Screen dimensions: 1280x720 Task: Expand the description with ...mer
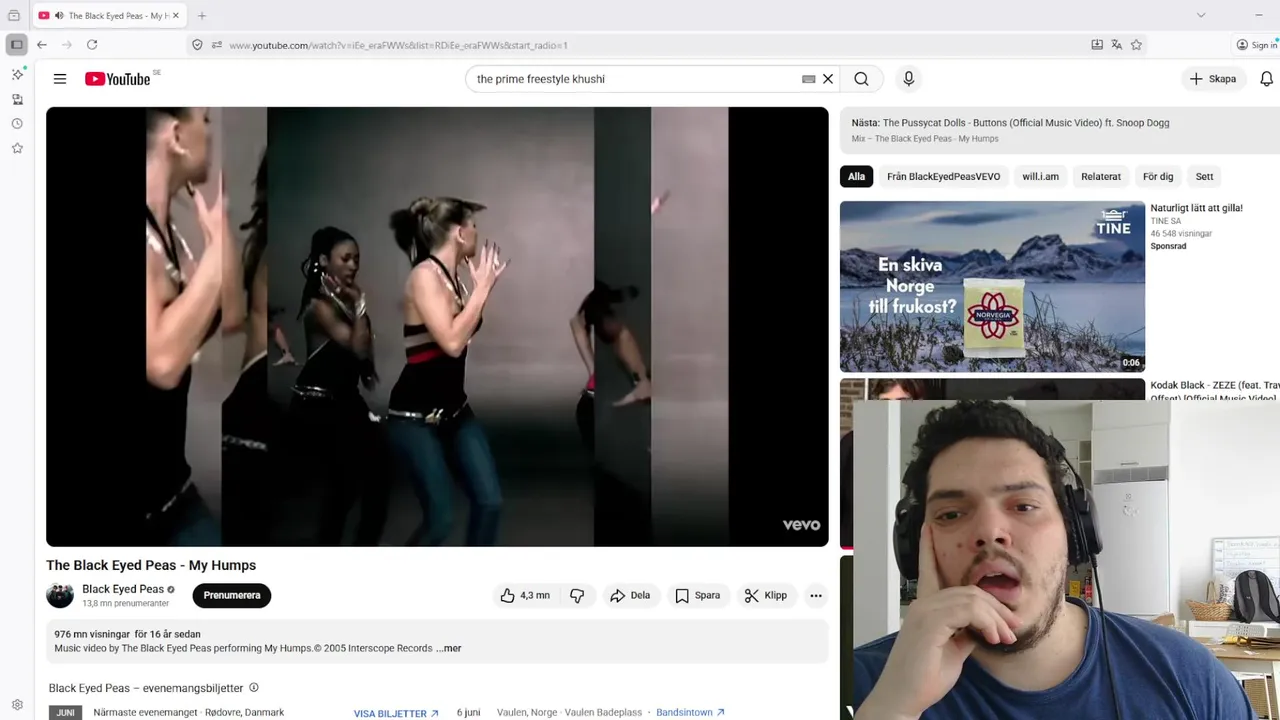pos(449,648)
